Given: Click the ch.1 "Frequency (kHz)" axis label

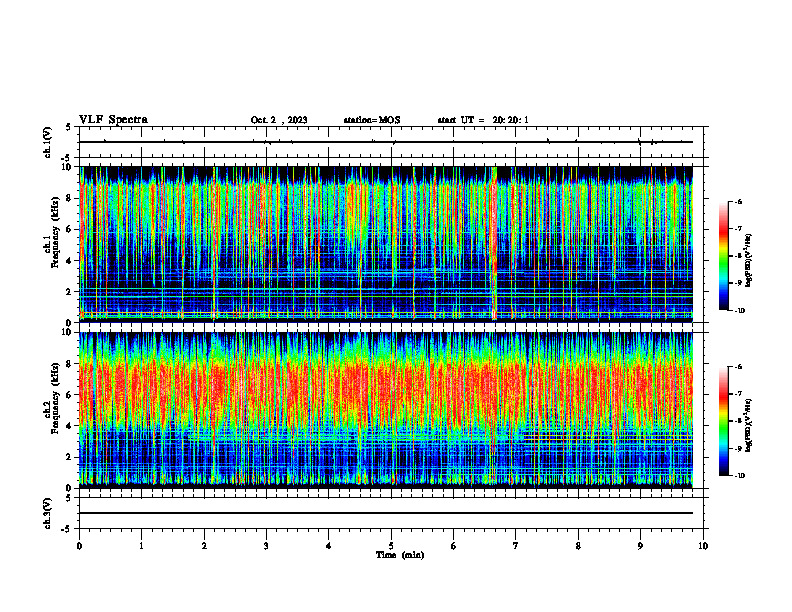Looking at the screenshot, I should point(55,232).
